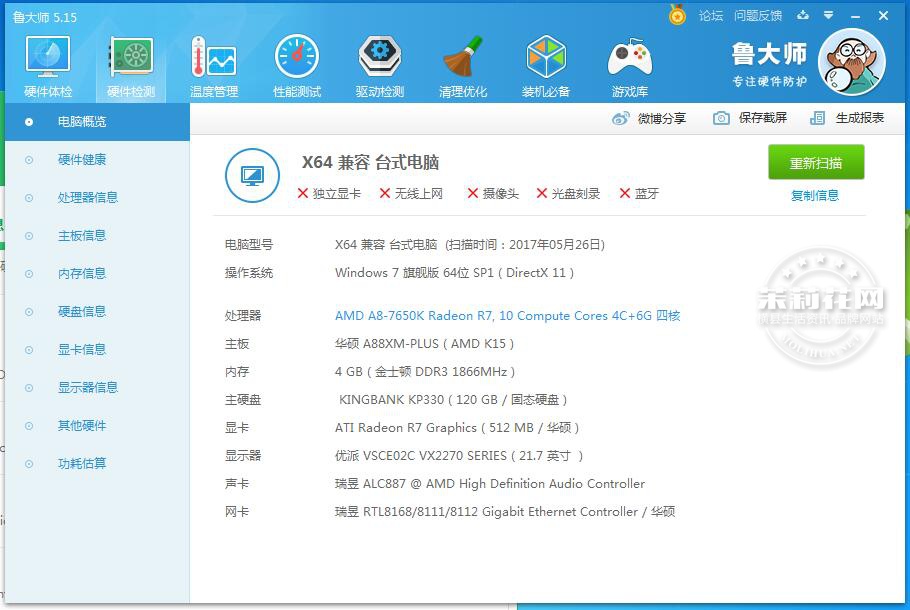
Task: Click the 无线上网 status indicator
Action: [411, 193]
